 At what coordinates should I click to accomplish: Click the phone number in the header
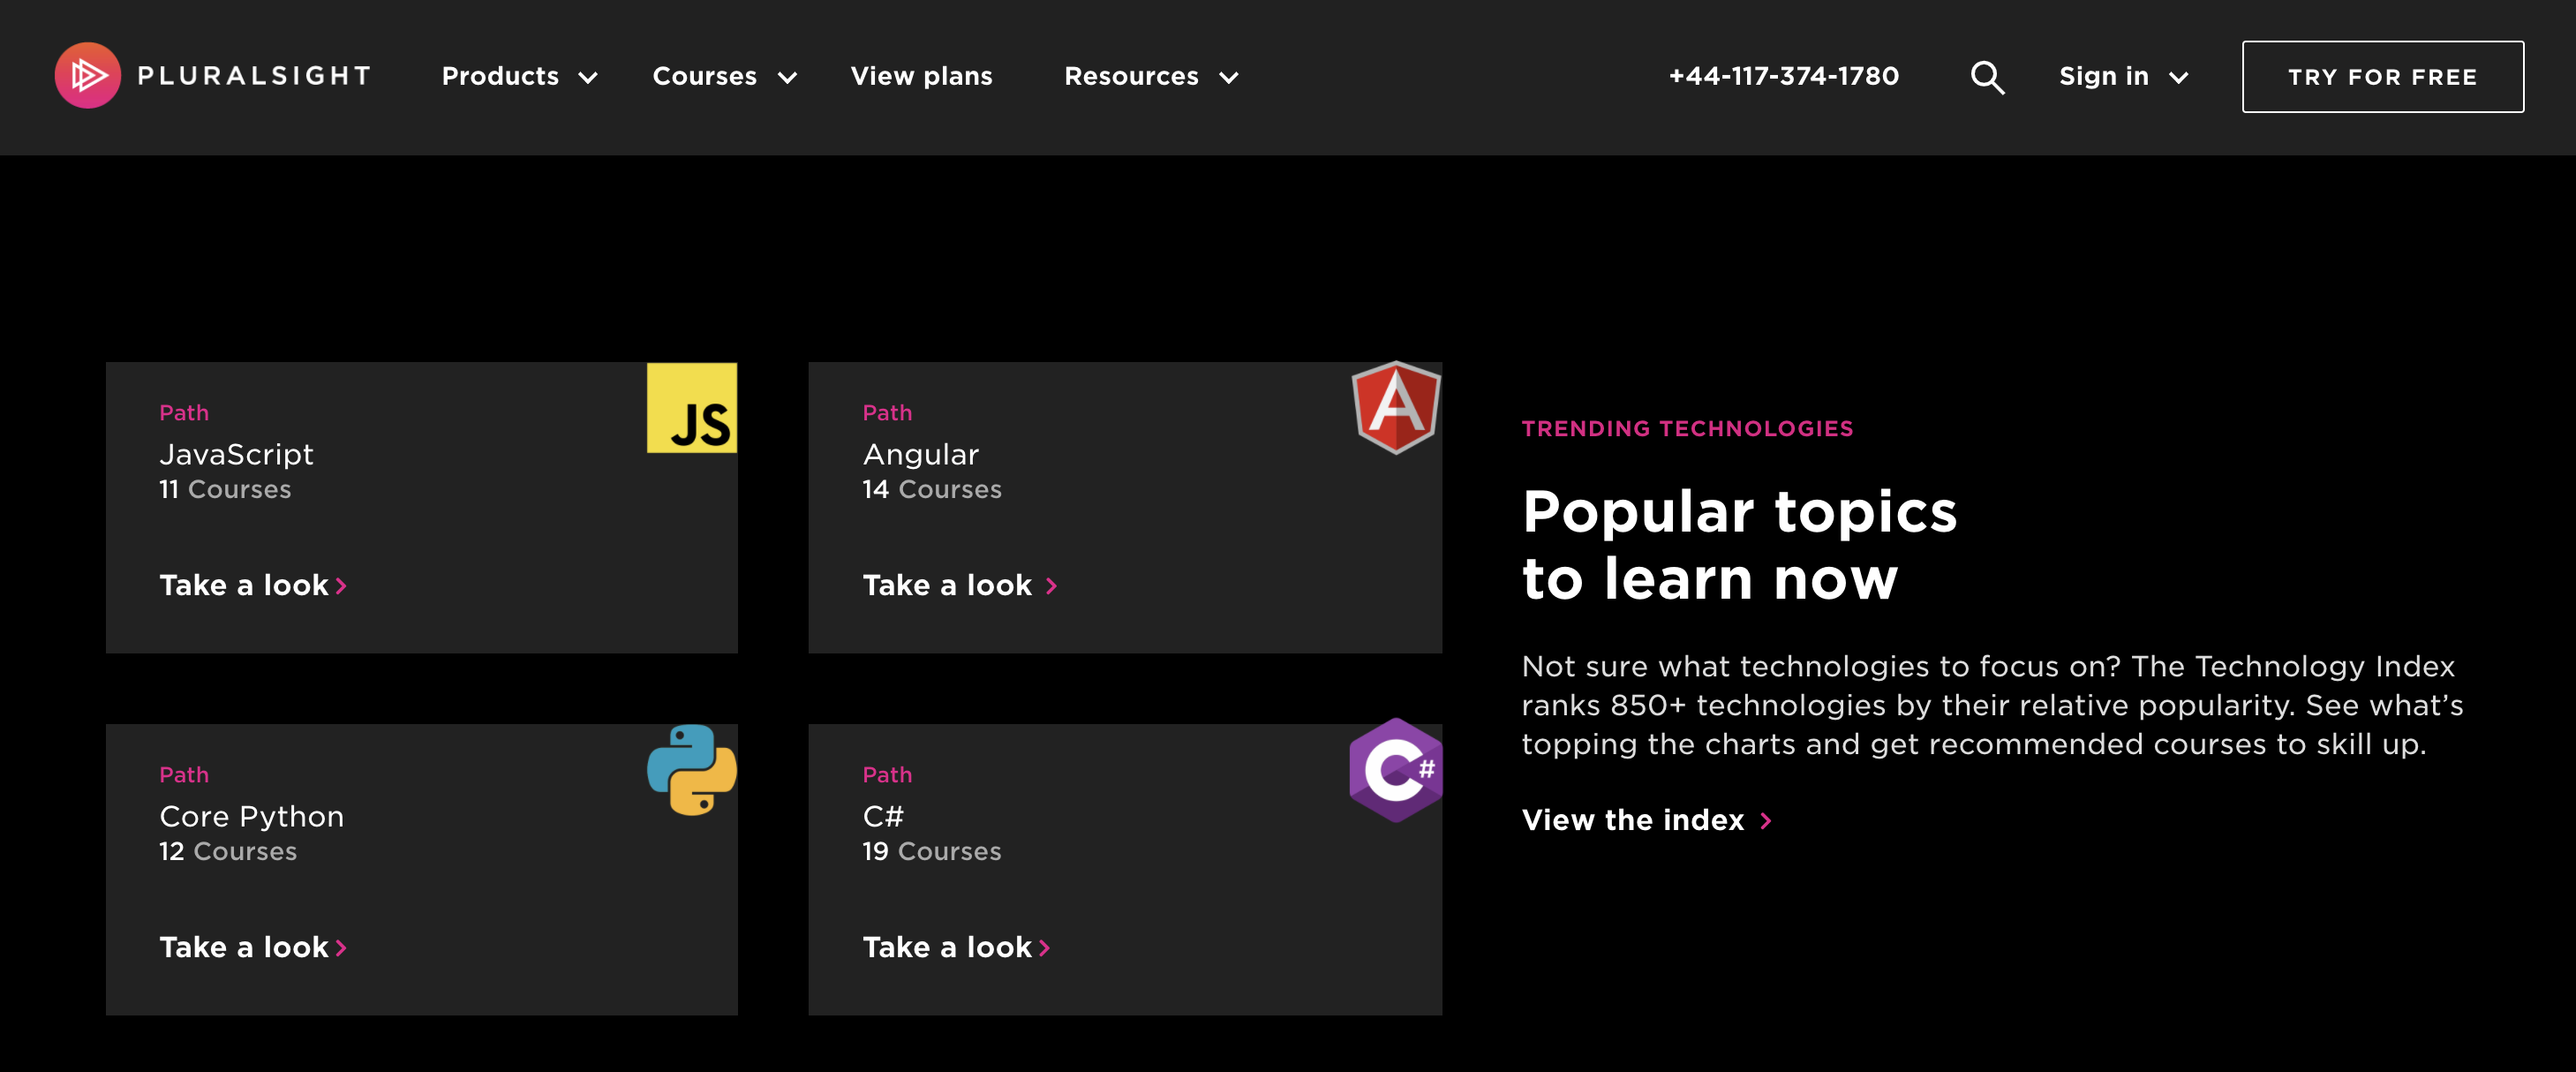(1783, 76)
